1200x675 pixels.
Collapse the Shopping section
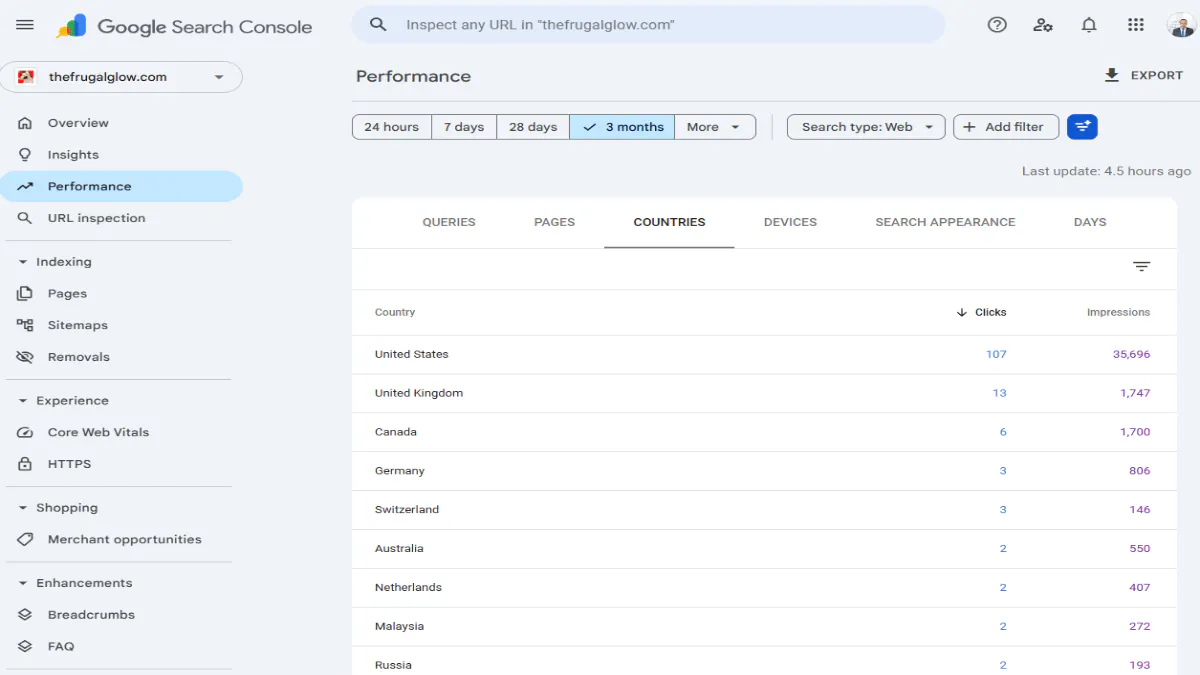point(58,508)
